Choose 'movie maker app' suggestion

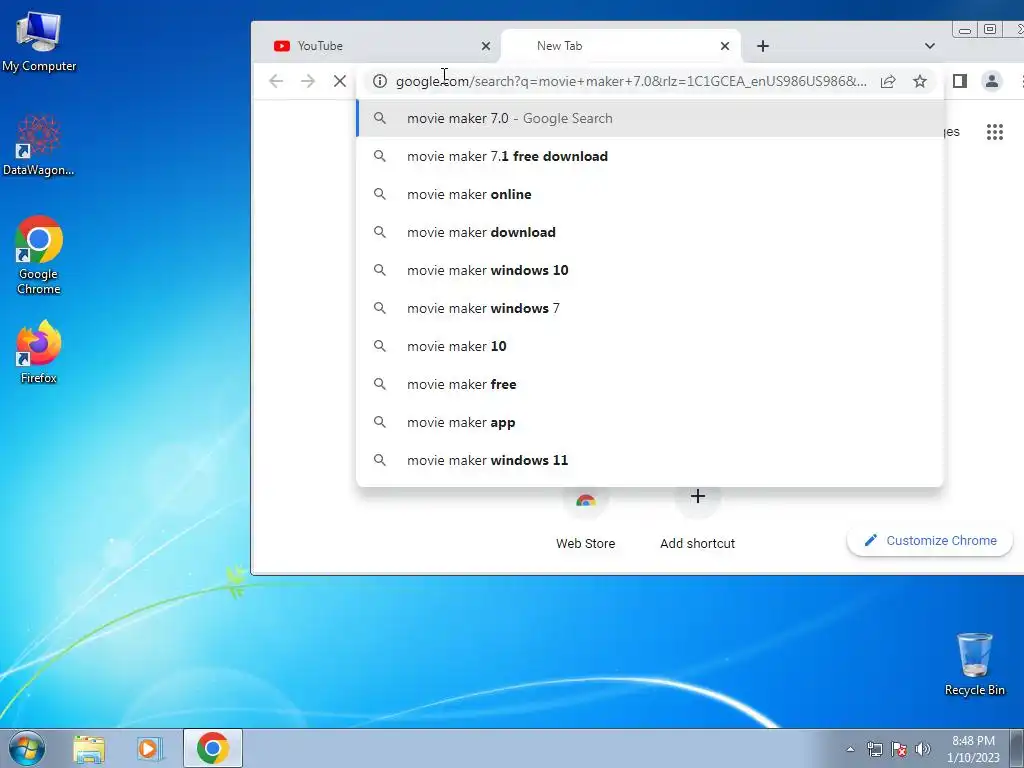click(x=650, y=422)
